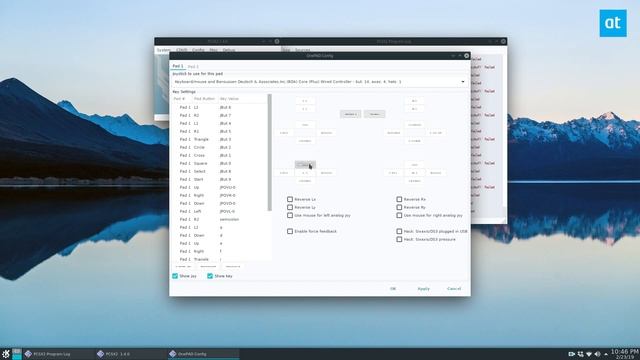The width and height of the screenshot is (640, 360).
Task: Click the Square mapping button
Action: point(393,133)
